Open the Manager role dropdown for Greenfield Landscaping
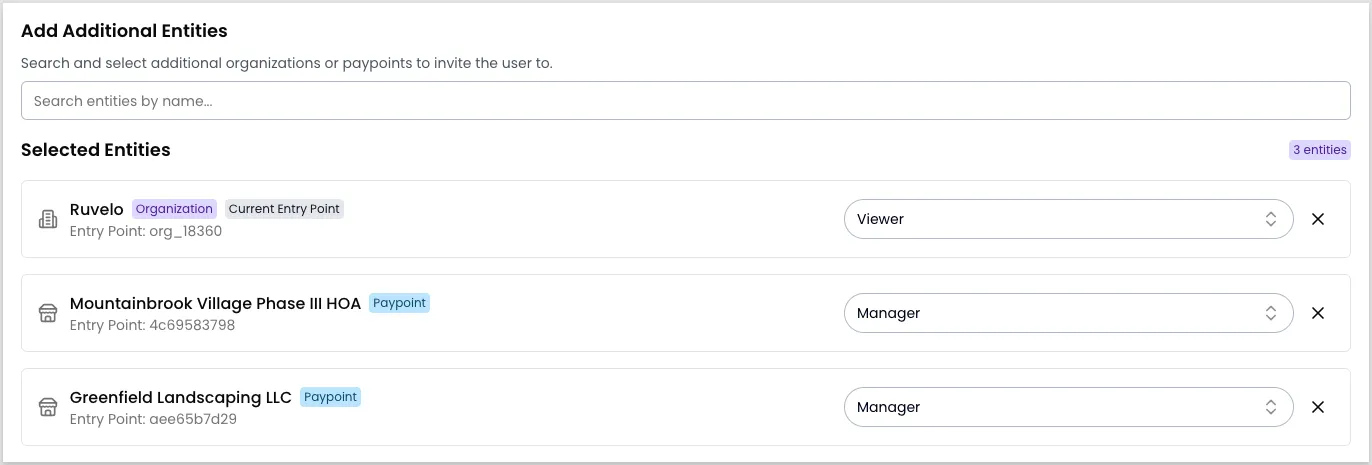Screen dimensions: 1372x465 click(1069, 407)
